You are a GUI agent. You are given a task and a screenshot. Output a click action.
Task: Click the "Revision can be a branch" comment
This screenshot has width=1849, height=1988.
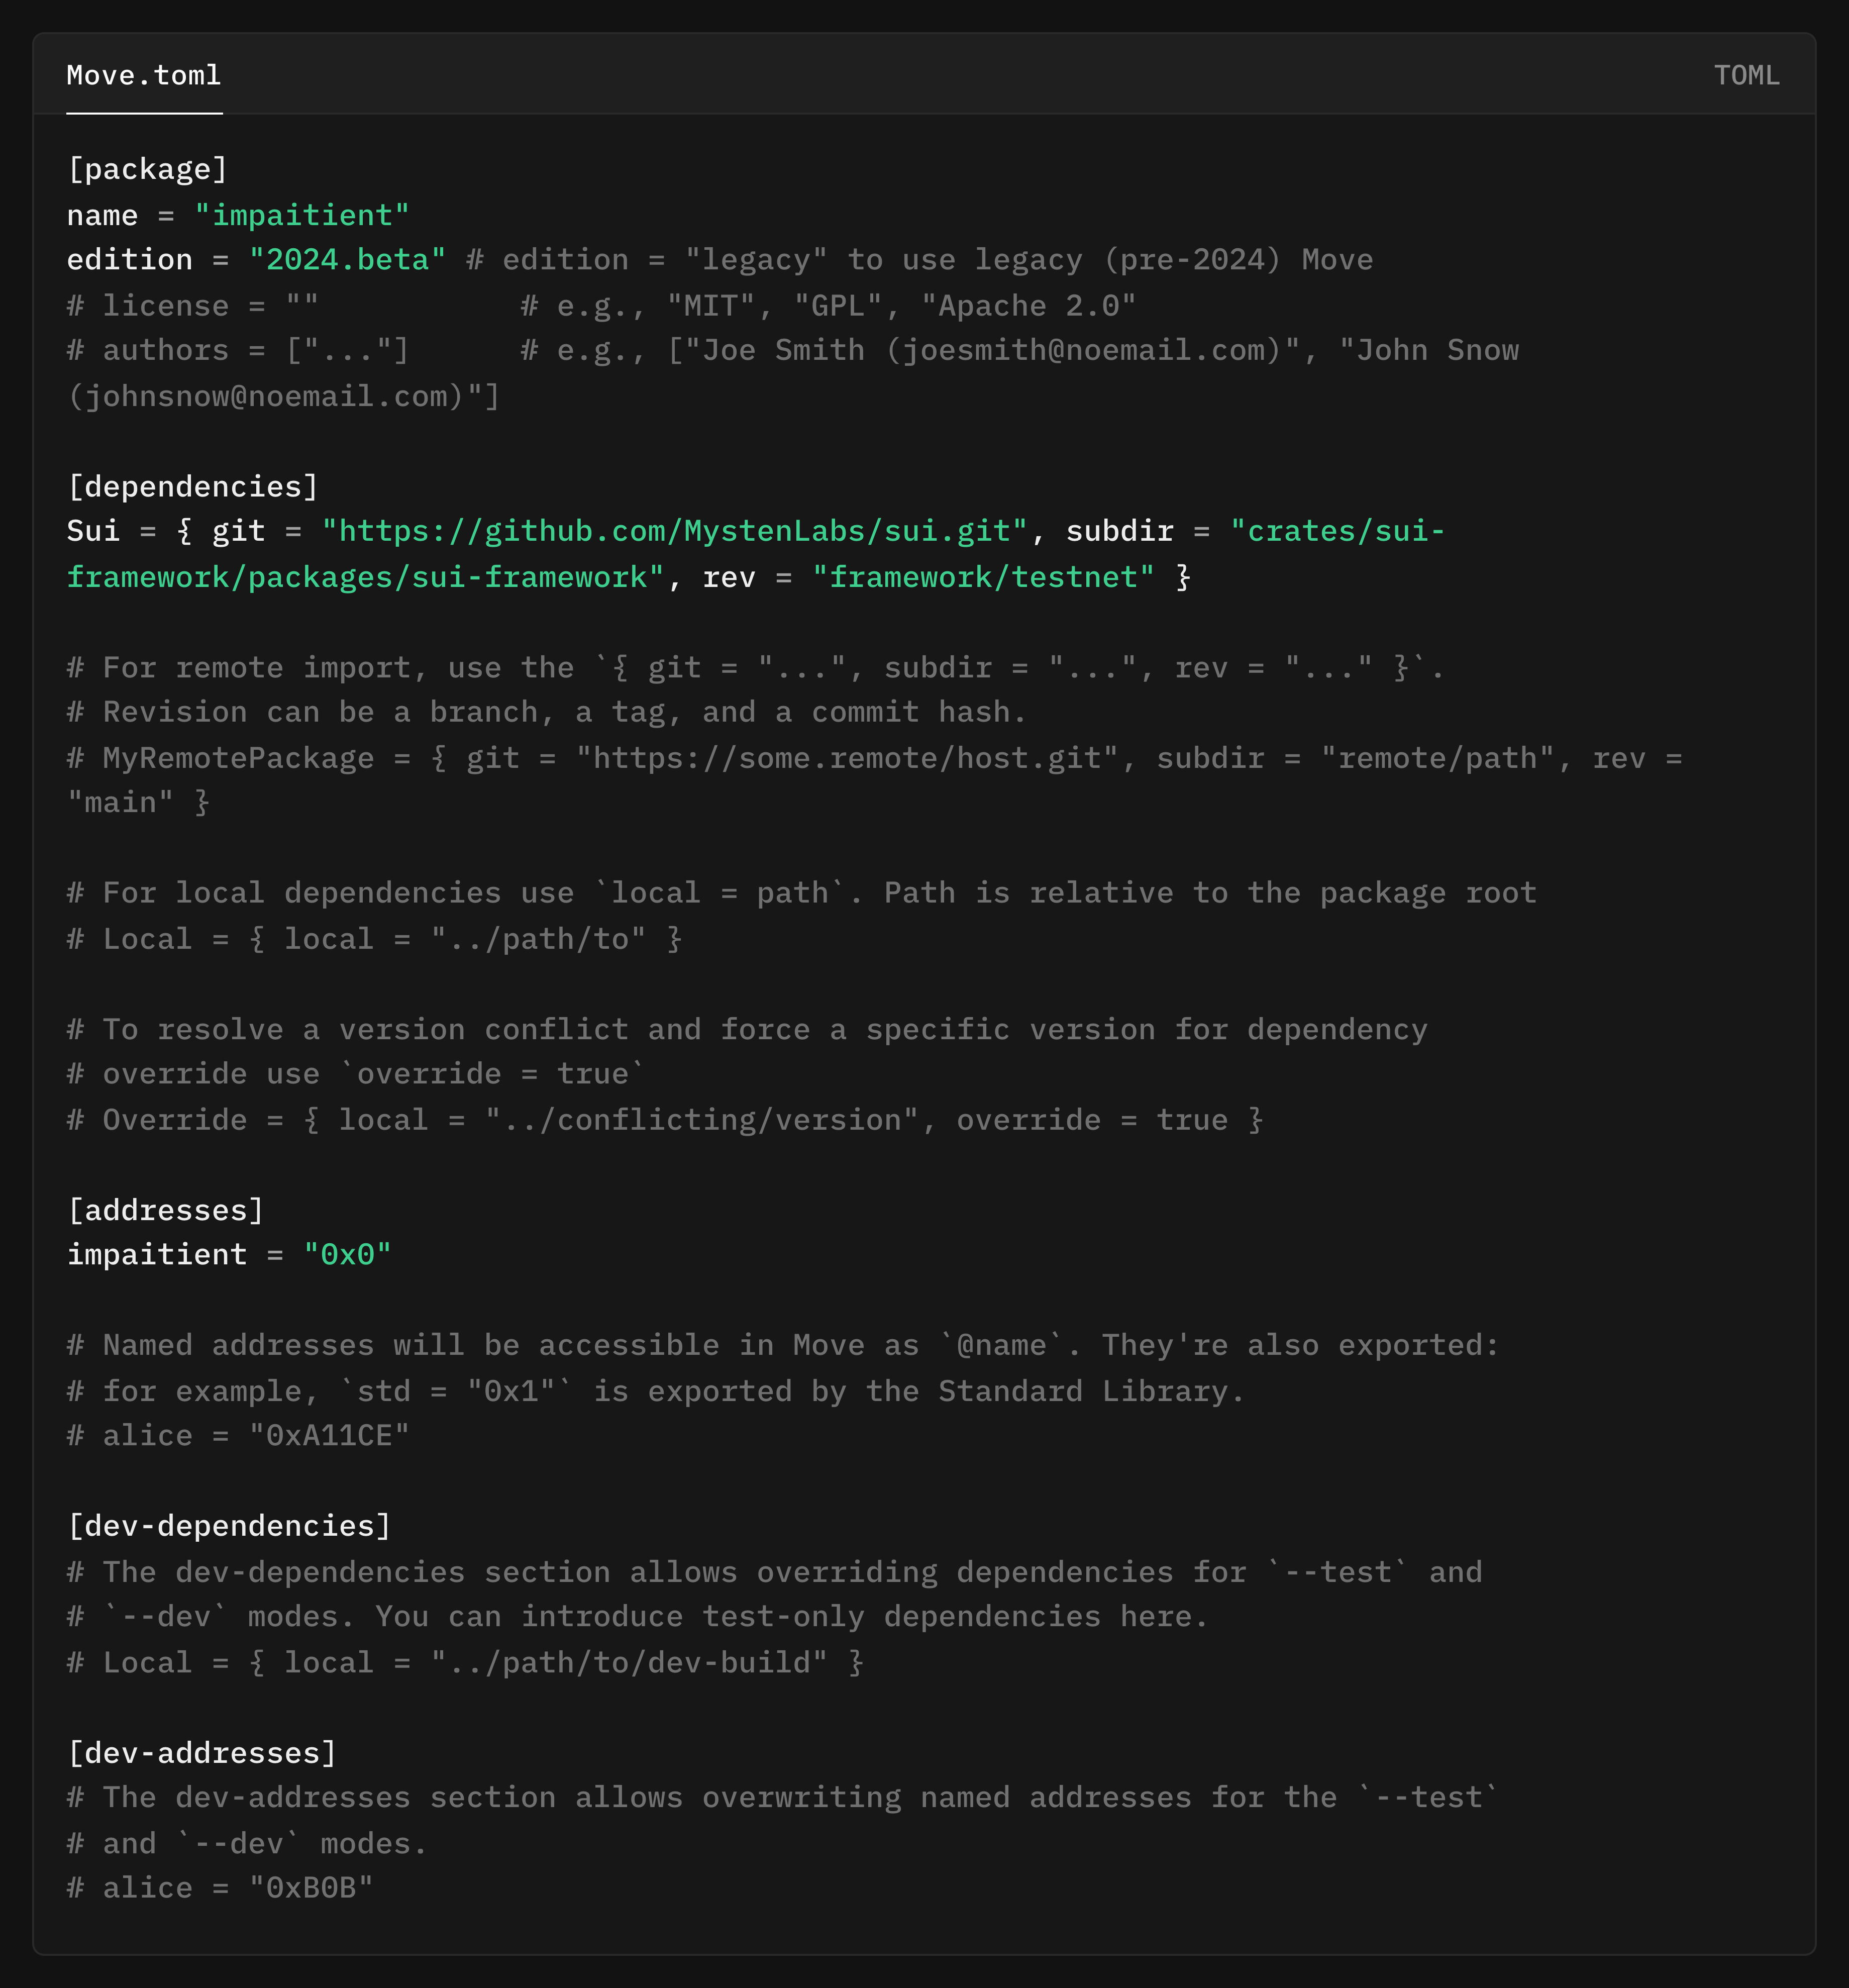click(546, 712)
